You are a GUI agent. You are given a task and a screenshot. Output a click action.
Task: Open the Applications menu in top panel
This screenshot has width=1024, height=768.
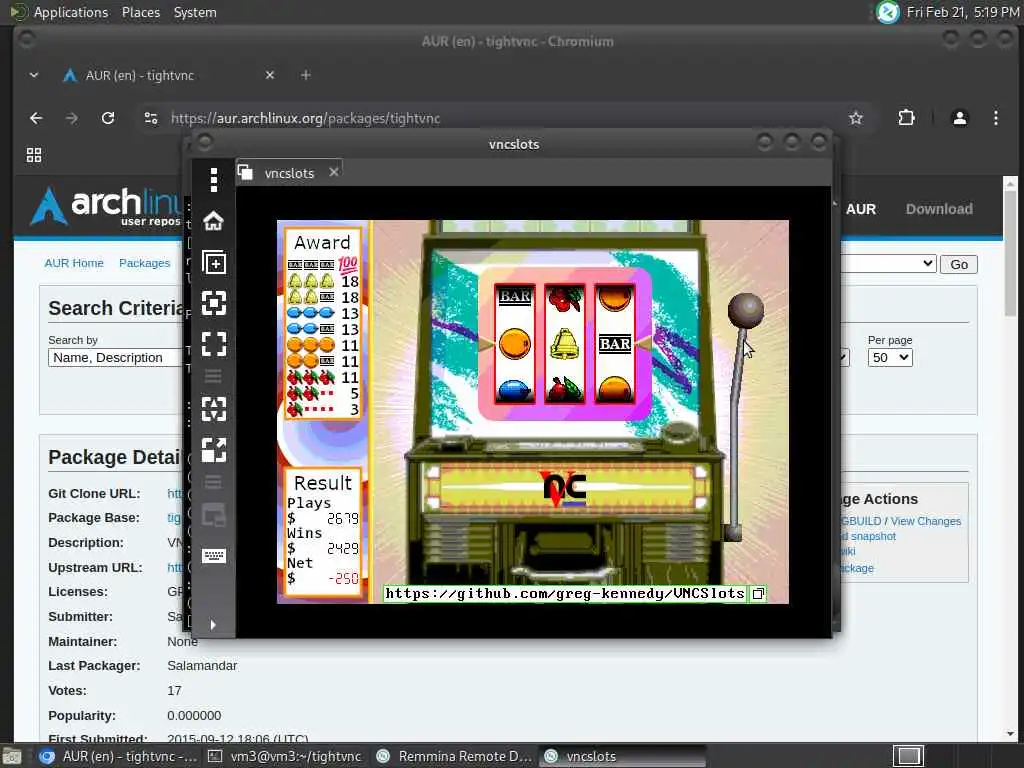coord(59,12)
